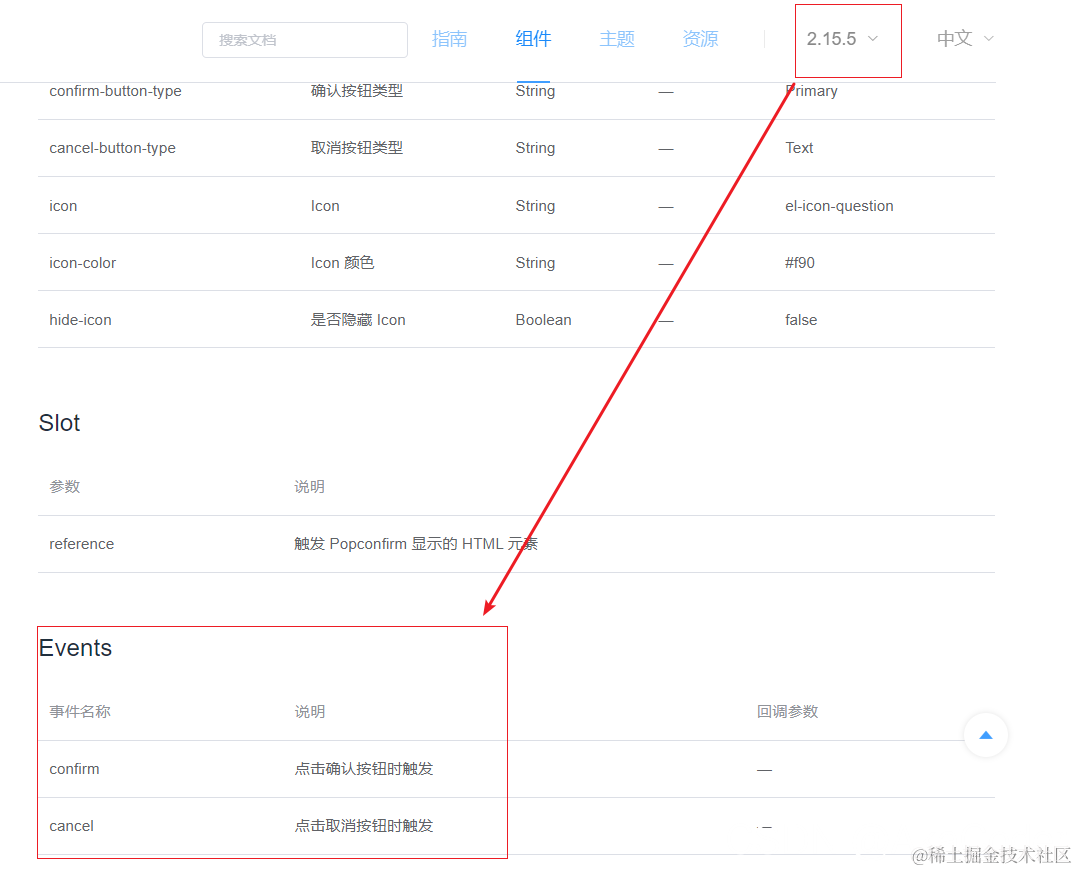Click the Slot section heading
The image size is (1078, 872).
click(x=60, y=423)
